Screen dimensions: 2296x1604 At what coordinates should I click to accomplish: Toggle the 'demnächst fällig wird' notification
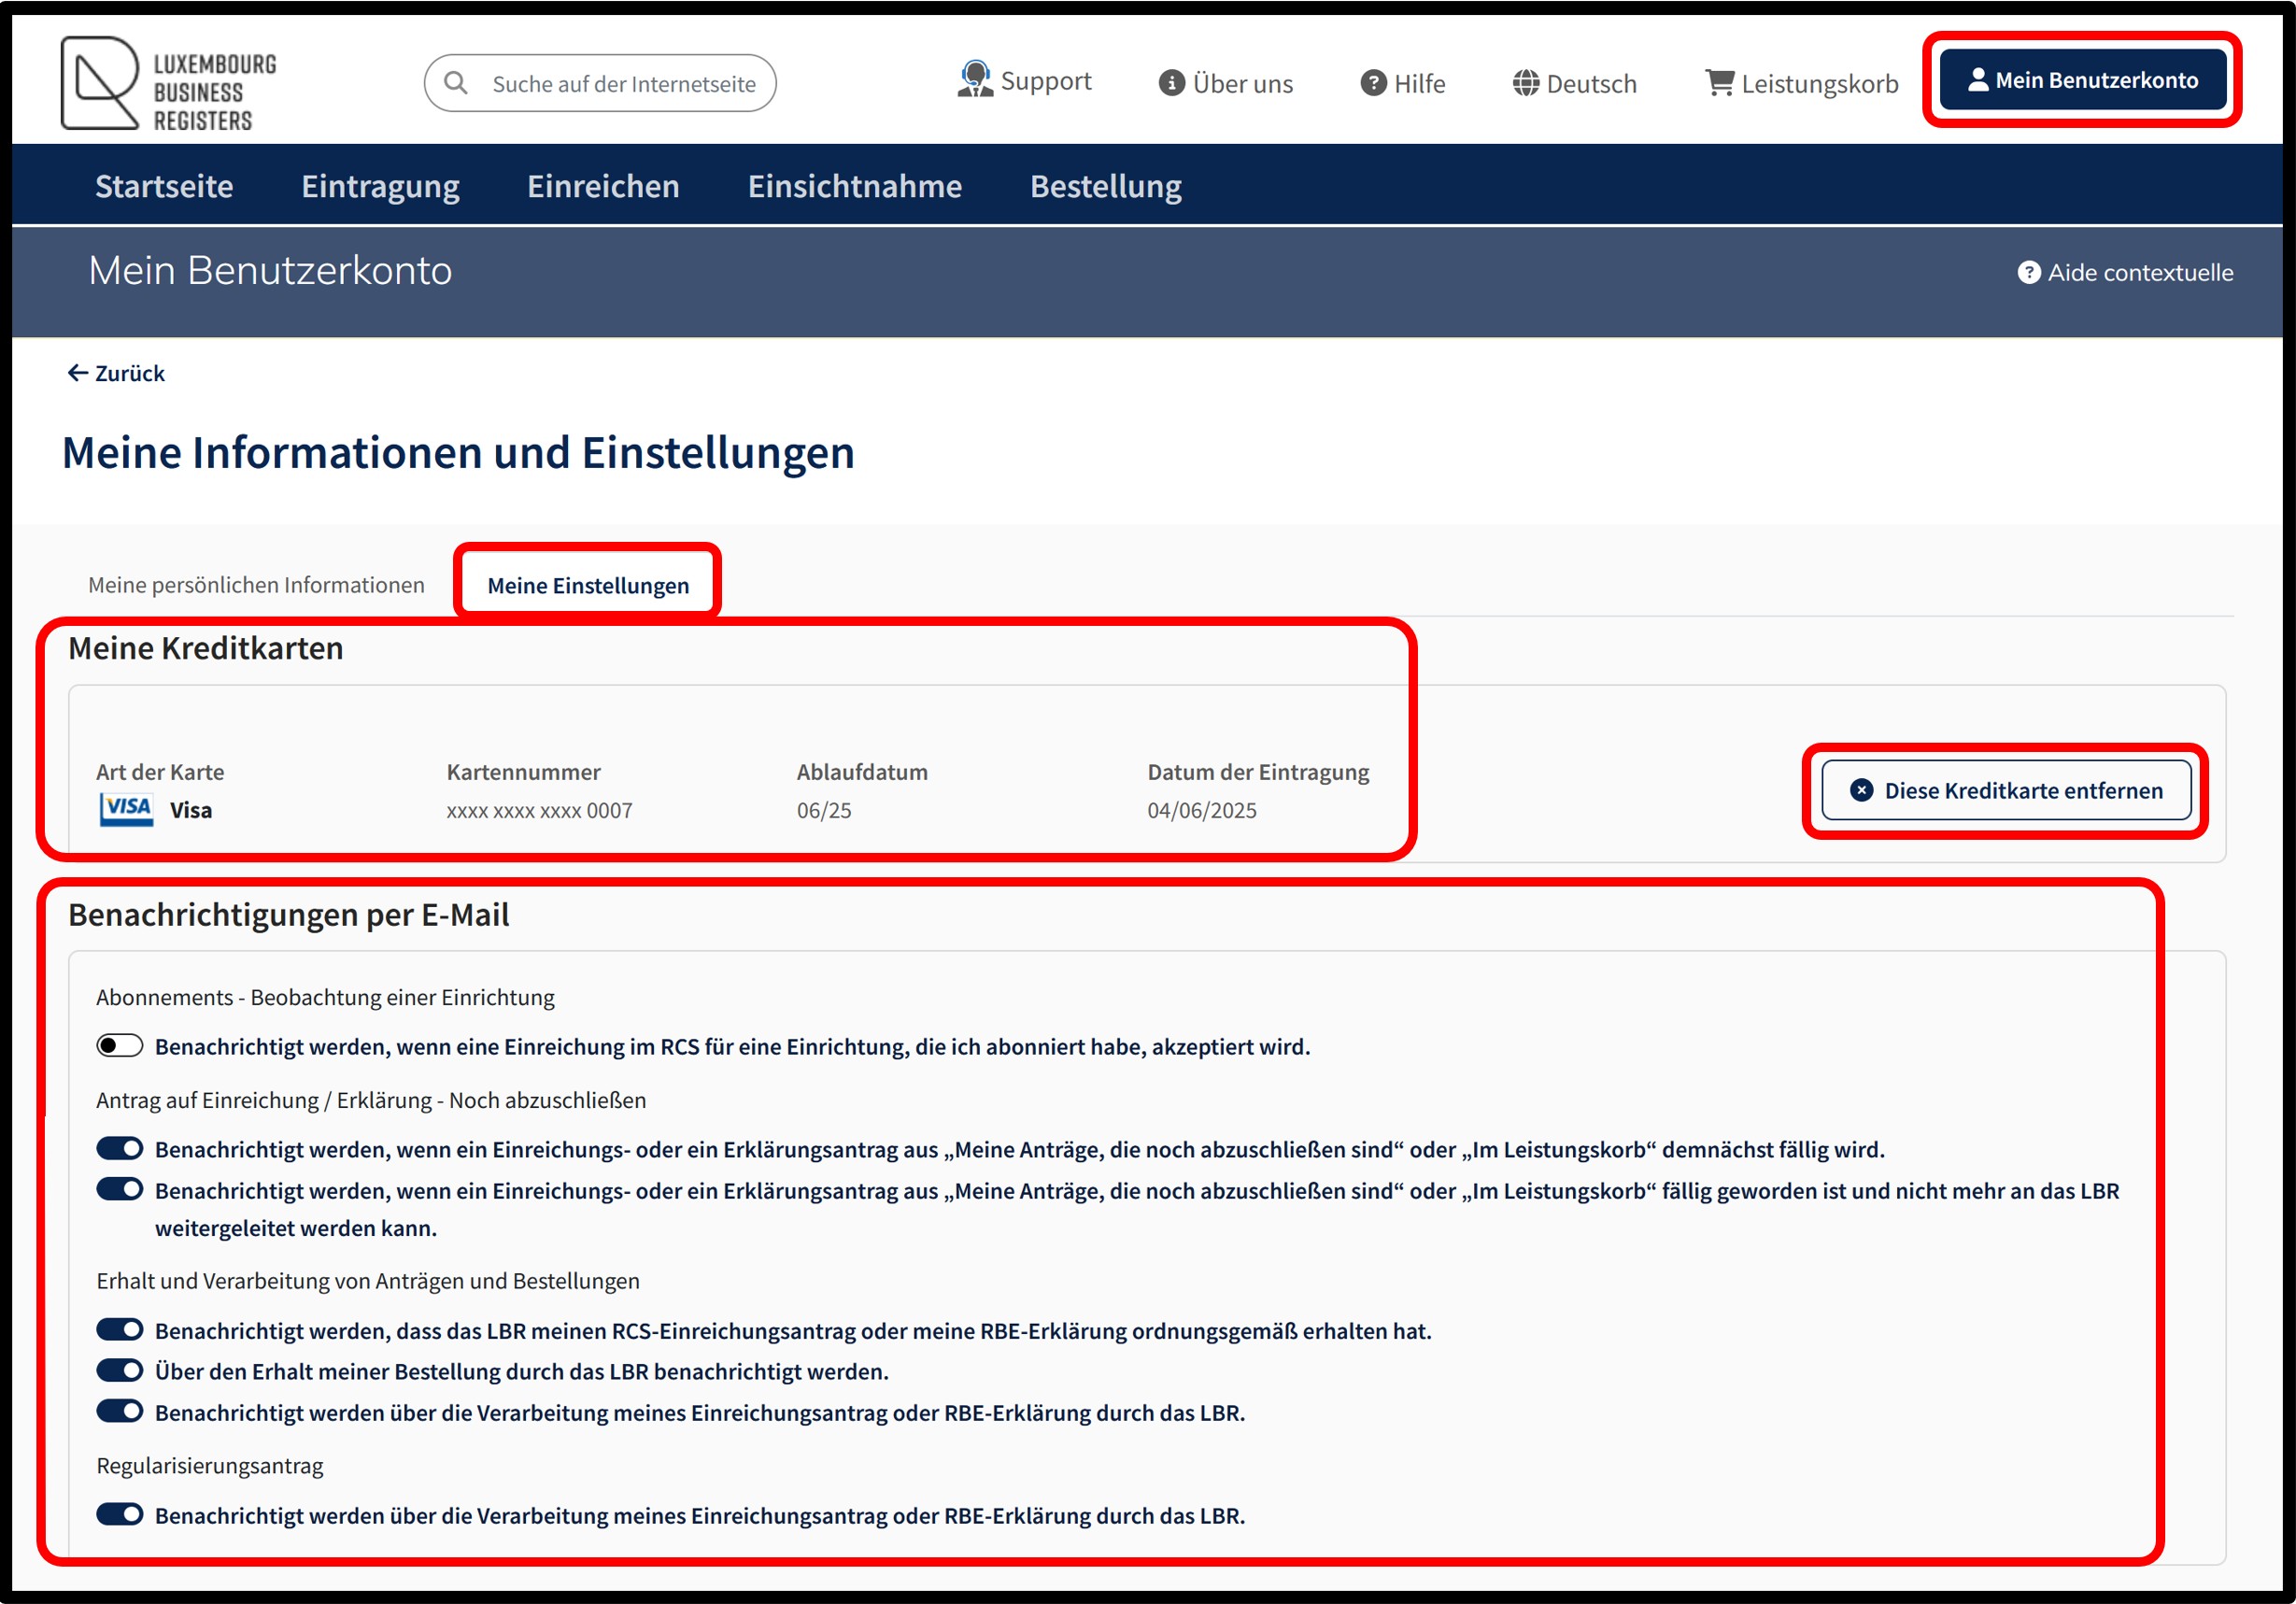[119, 1148]
